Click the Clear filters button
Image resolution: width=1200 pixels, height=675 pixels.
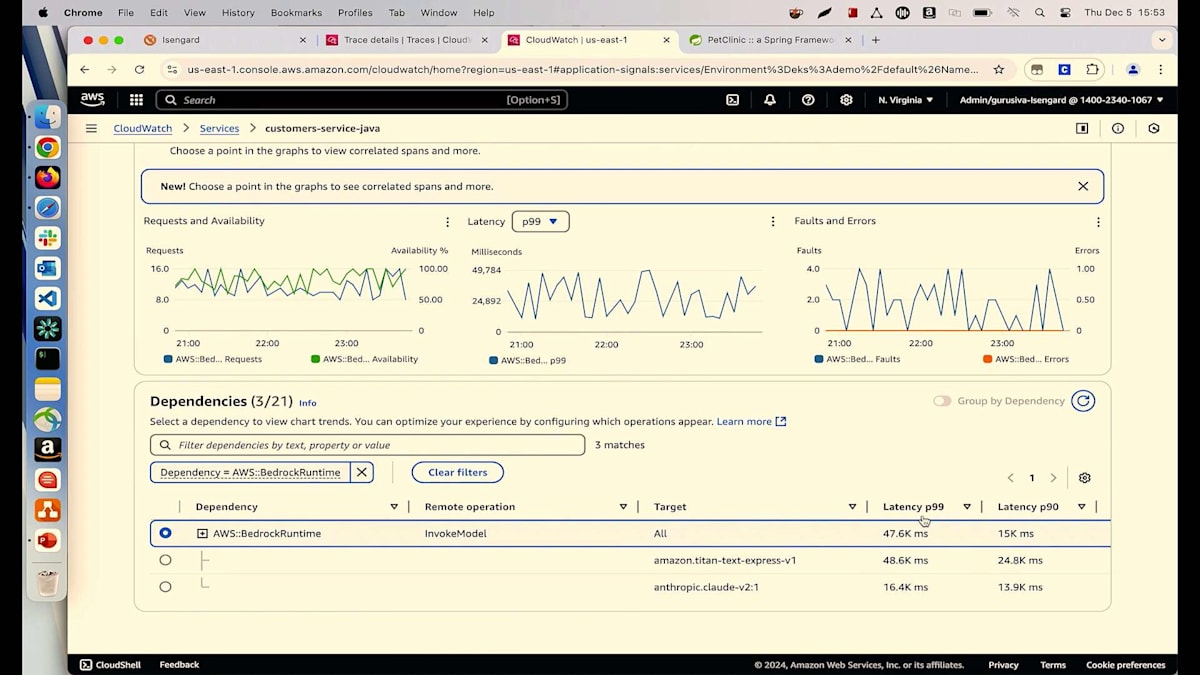pos(458,472)
